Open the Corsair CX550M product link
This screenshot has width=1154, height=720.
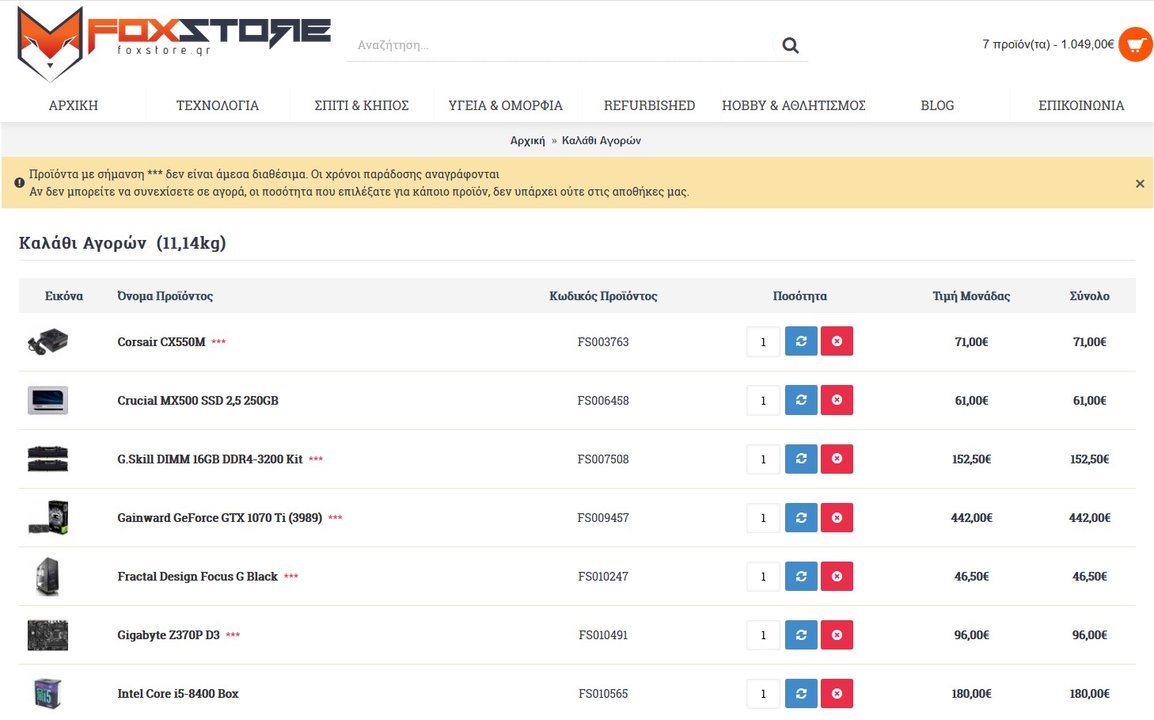pos(161,342)
